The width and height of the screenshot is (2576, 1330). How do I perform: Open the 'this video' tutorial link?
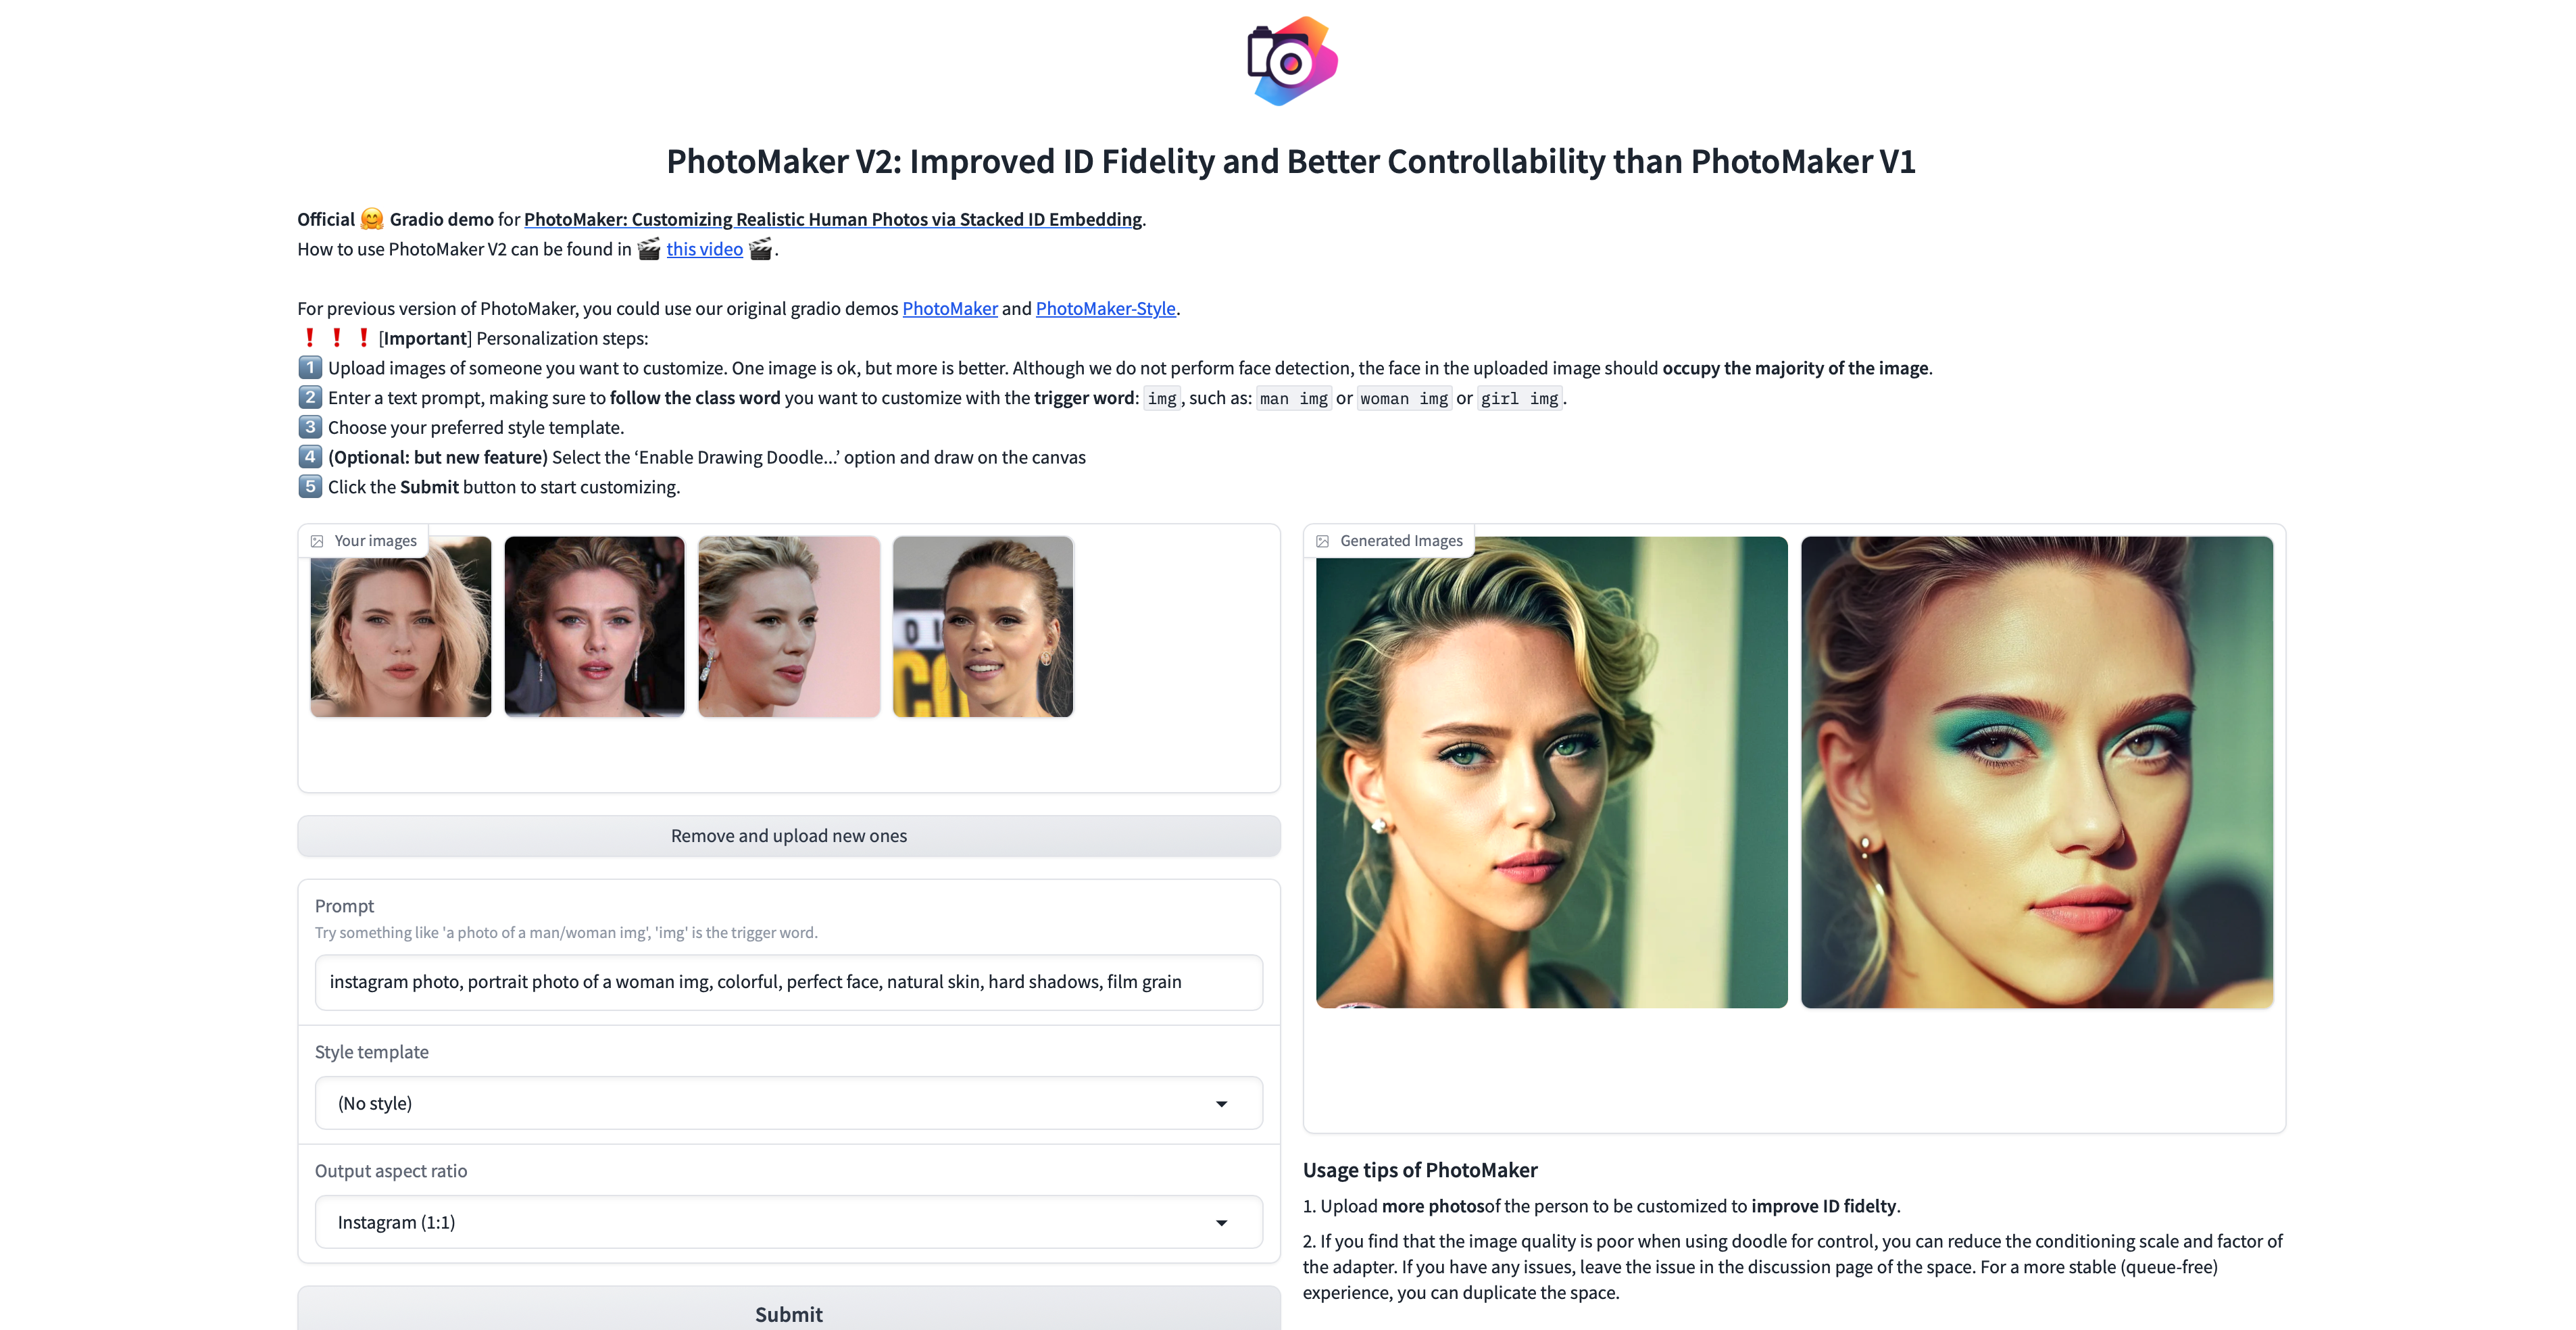tap(704, 249)
